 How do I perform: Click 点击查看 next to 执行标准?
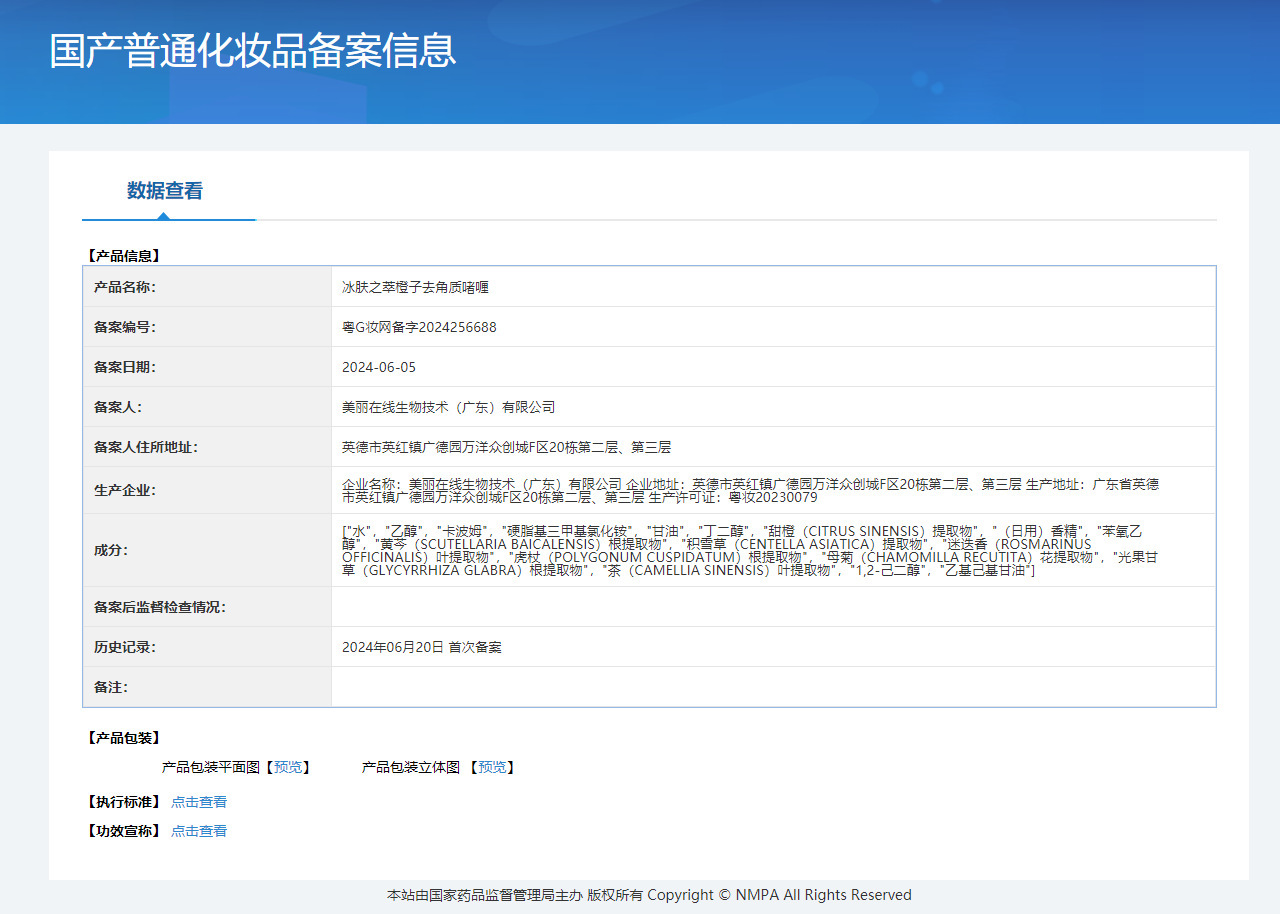pos(199,802)
